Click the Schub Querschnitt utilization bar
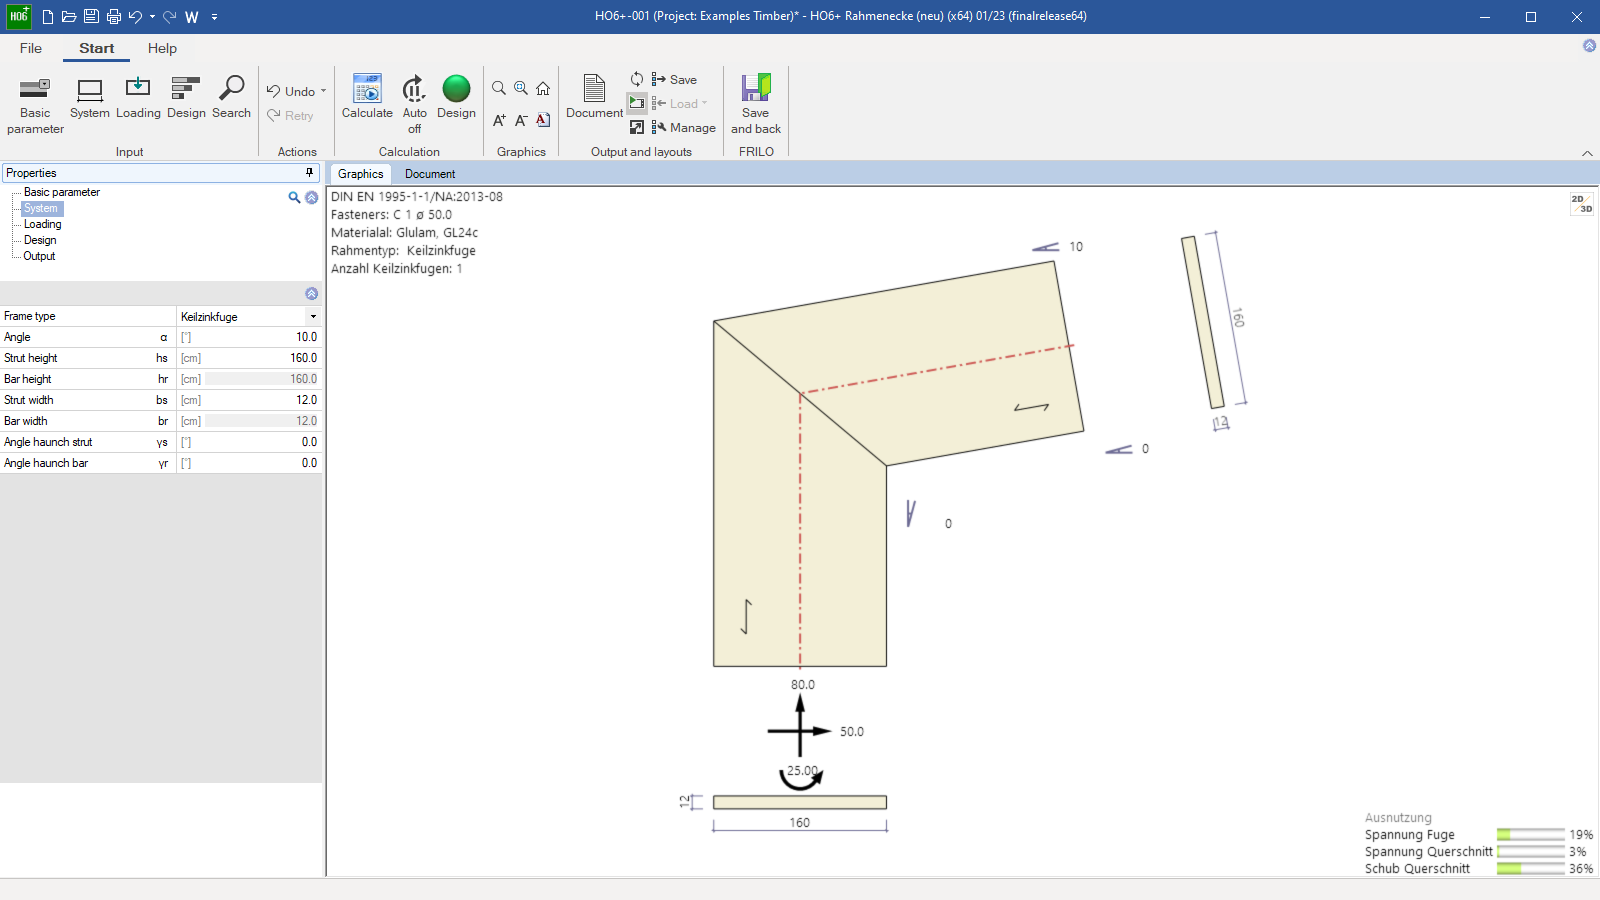Screen dimensions: 1600x900 [x=1530, y=868]
